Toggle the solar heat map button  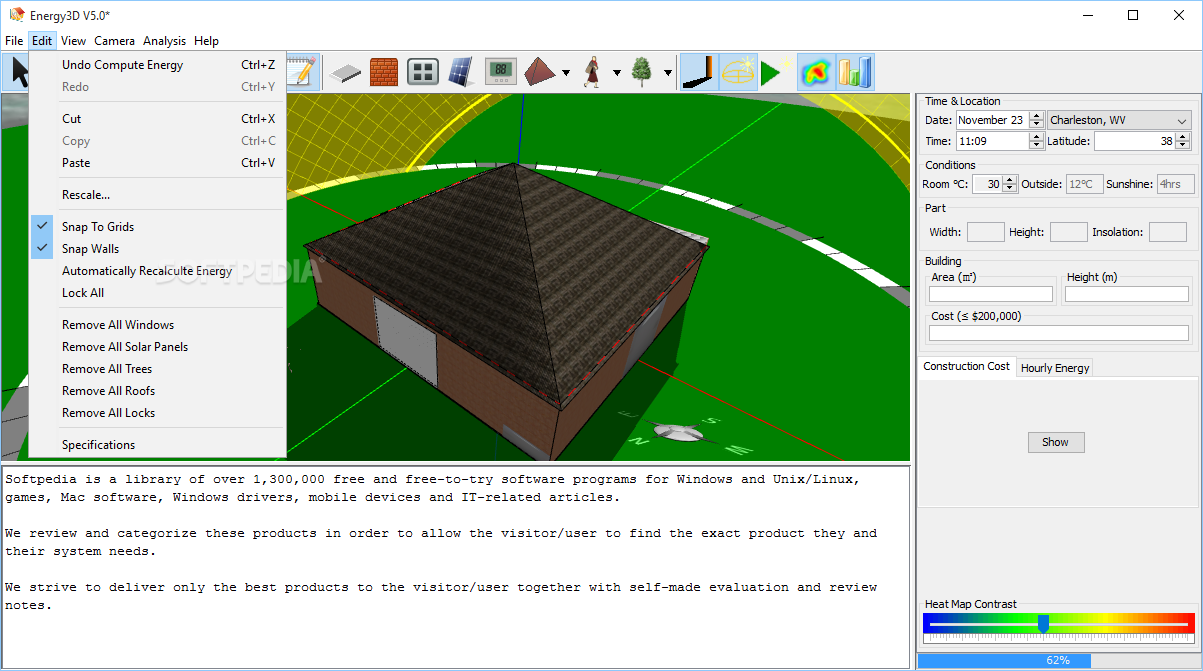pos(816,72)
